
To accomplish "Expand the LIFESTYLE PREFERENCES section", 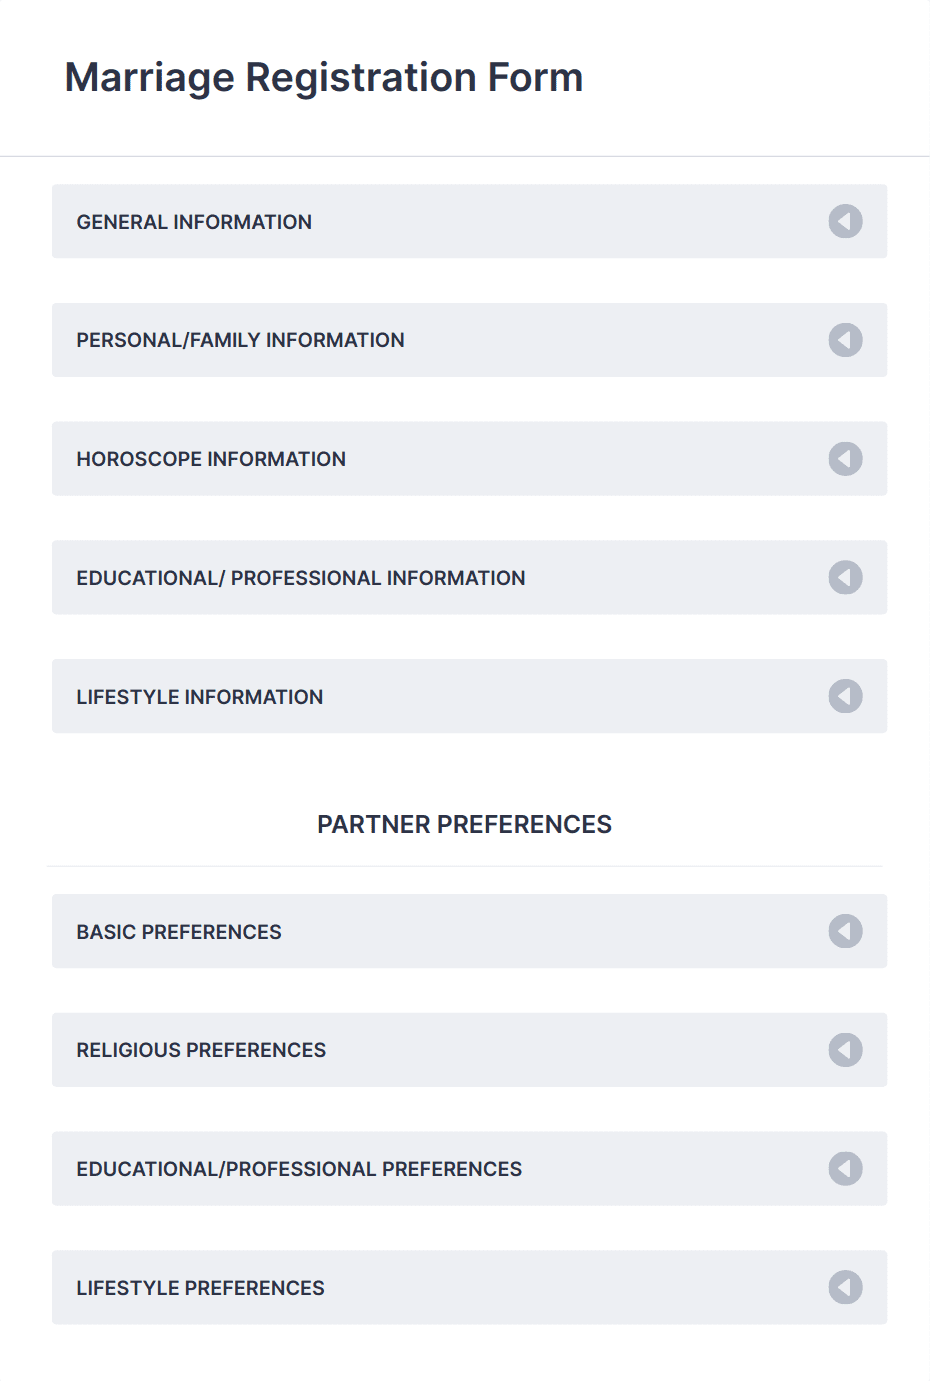I will pos(465,1288).
